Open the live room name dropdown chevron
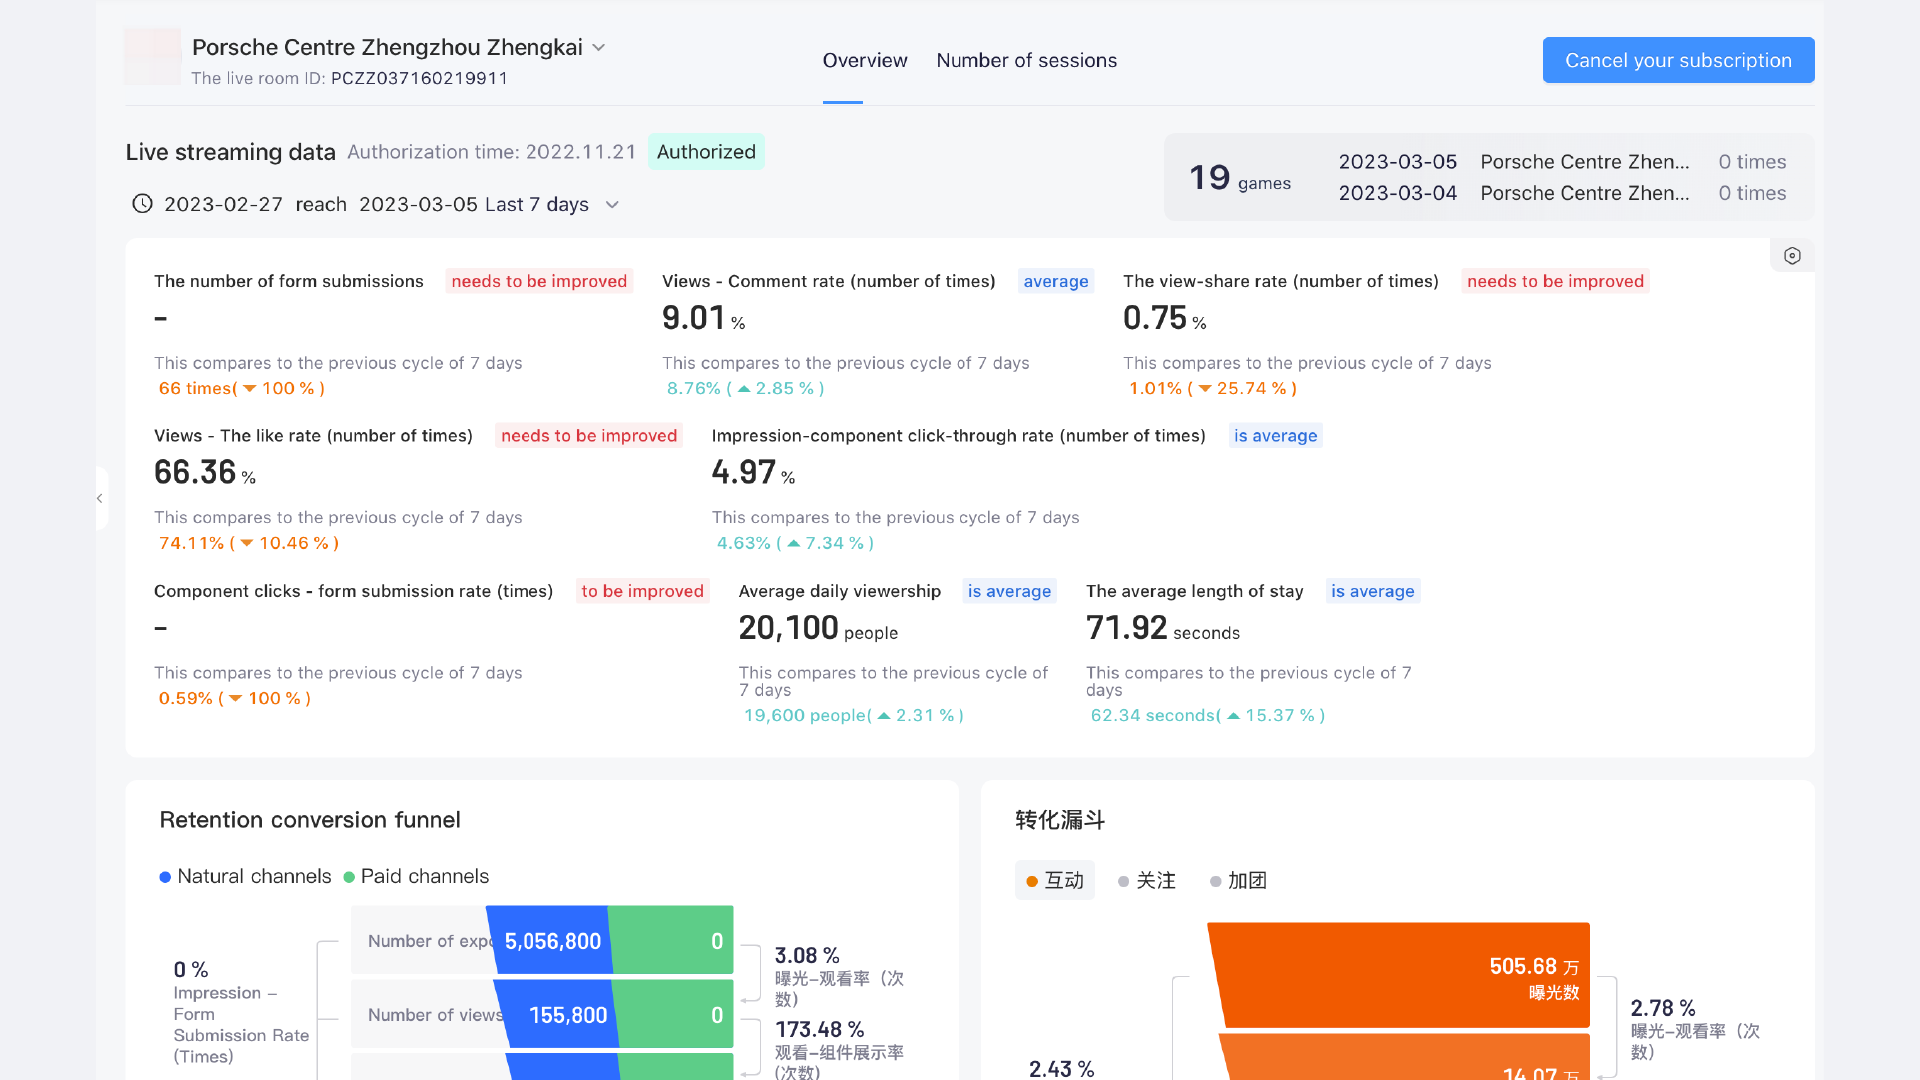Viewport: 1920px width, 1080px height. tap(599, 48)
